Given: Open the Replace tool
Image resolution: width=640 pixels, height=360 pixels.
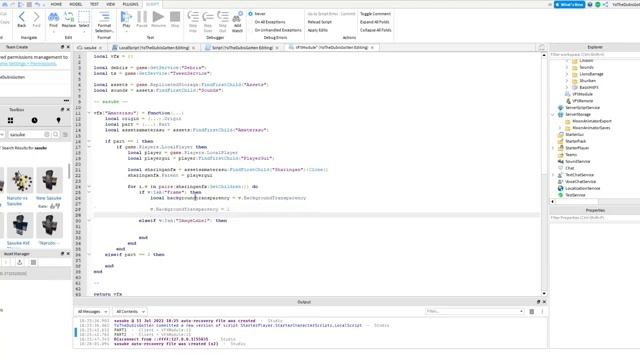Looking at the screenshot, I should 69,20.
